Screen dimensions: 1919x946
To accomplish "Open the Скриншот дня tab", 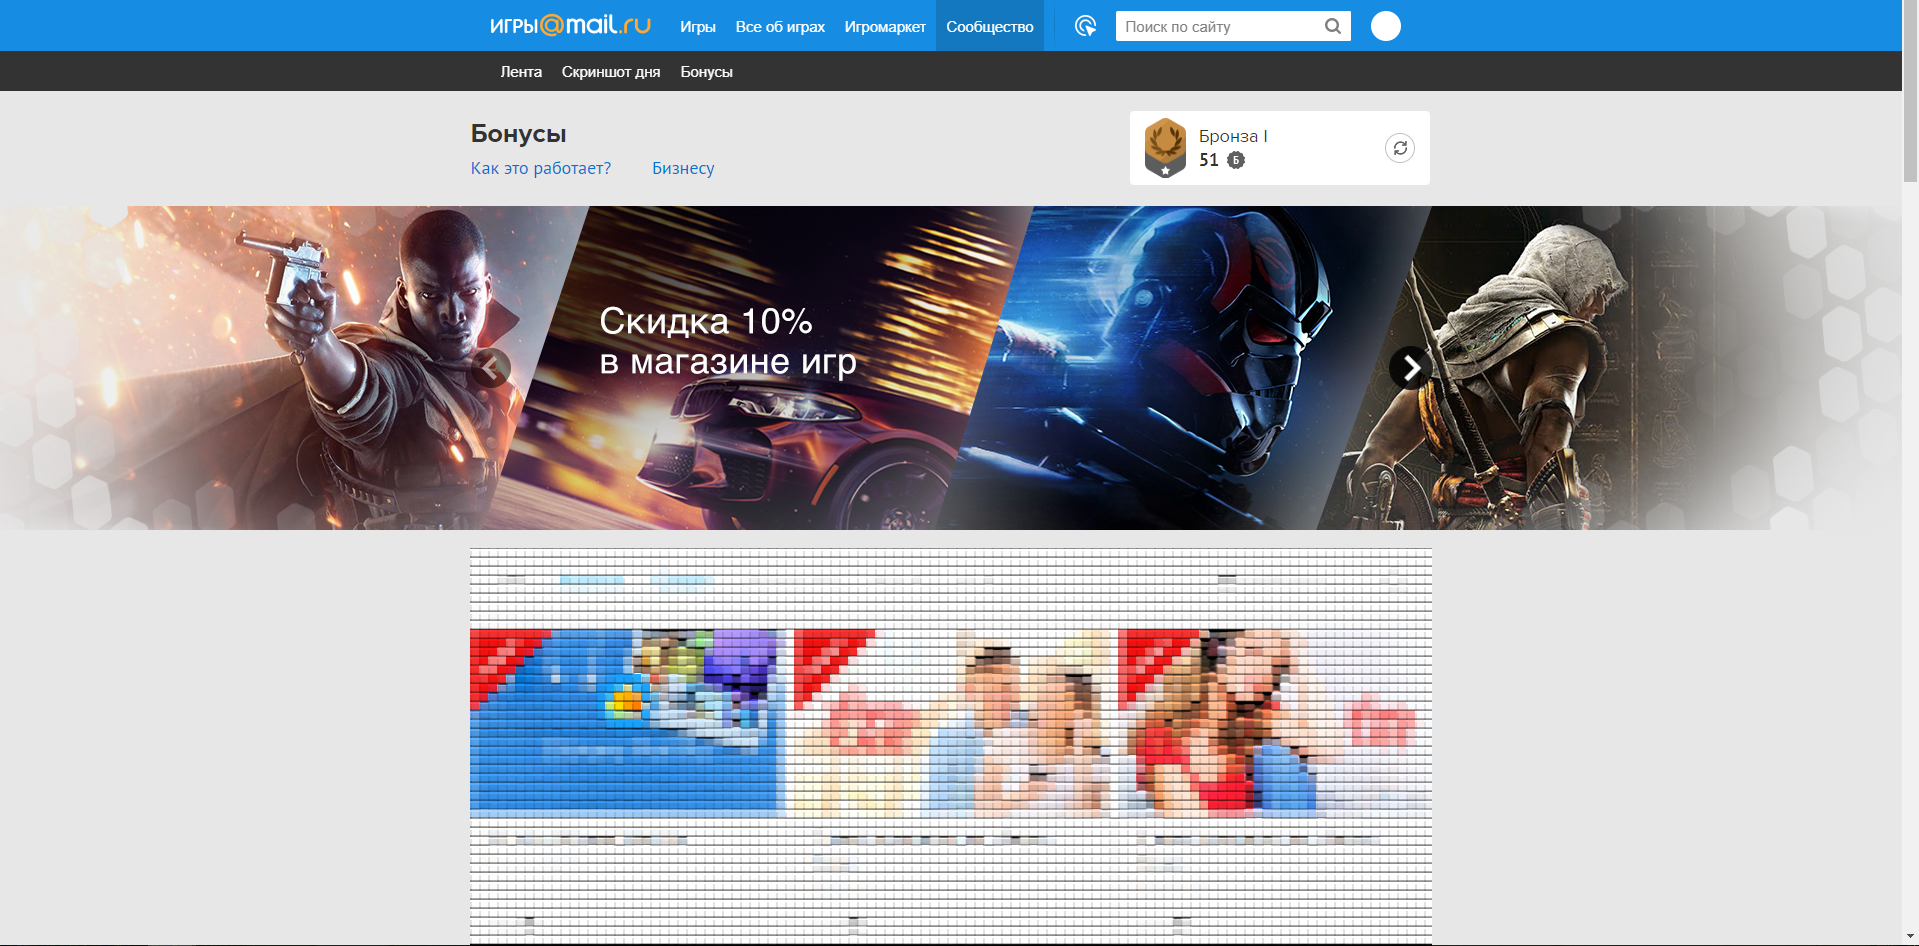I will tap(611, 72).
